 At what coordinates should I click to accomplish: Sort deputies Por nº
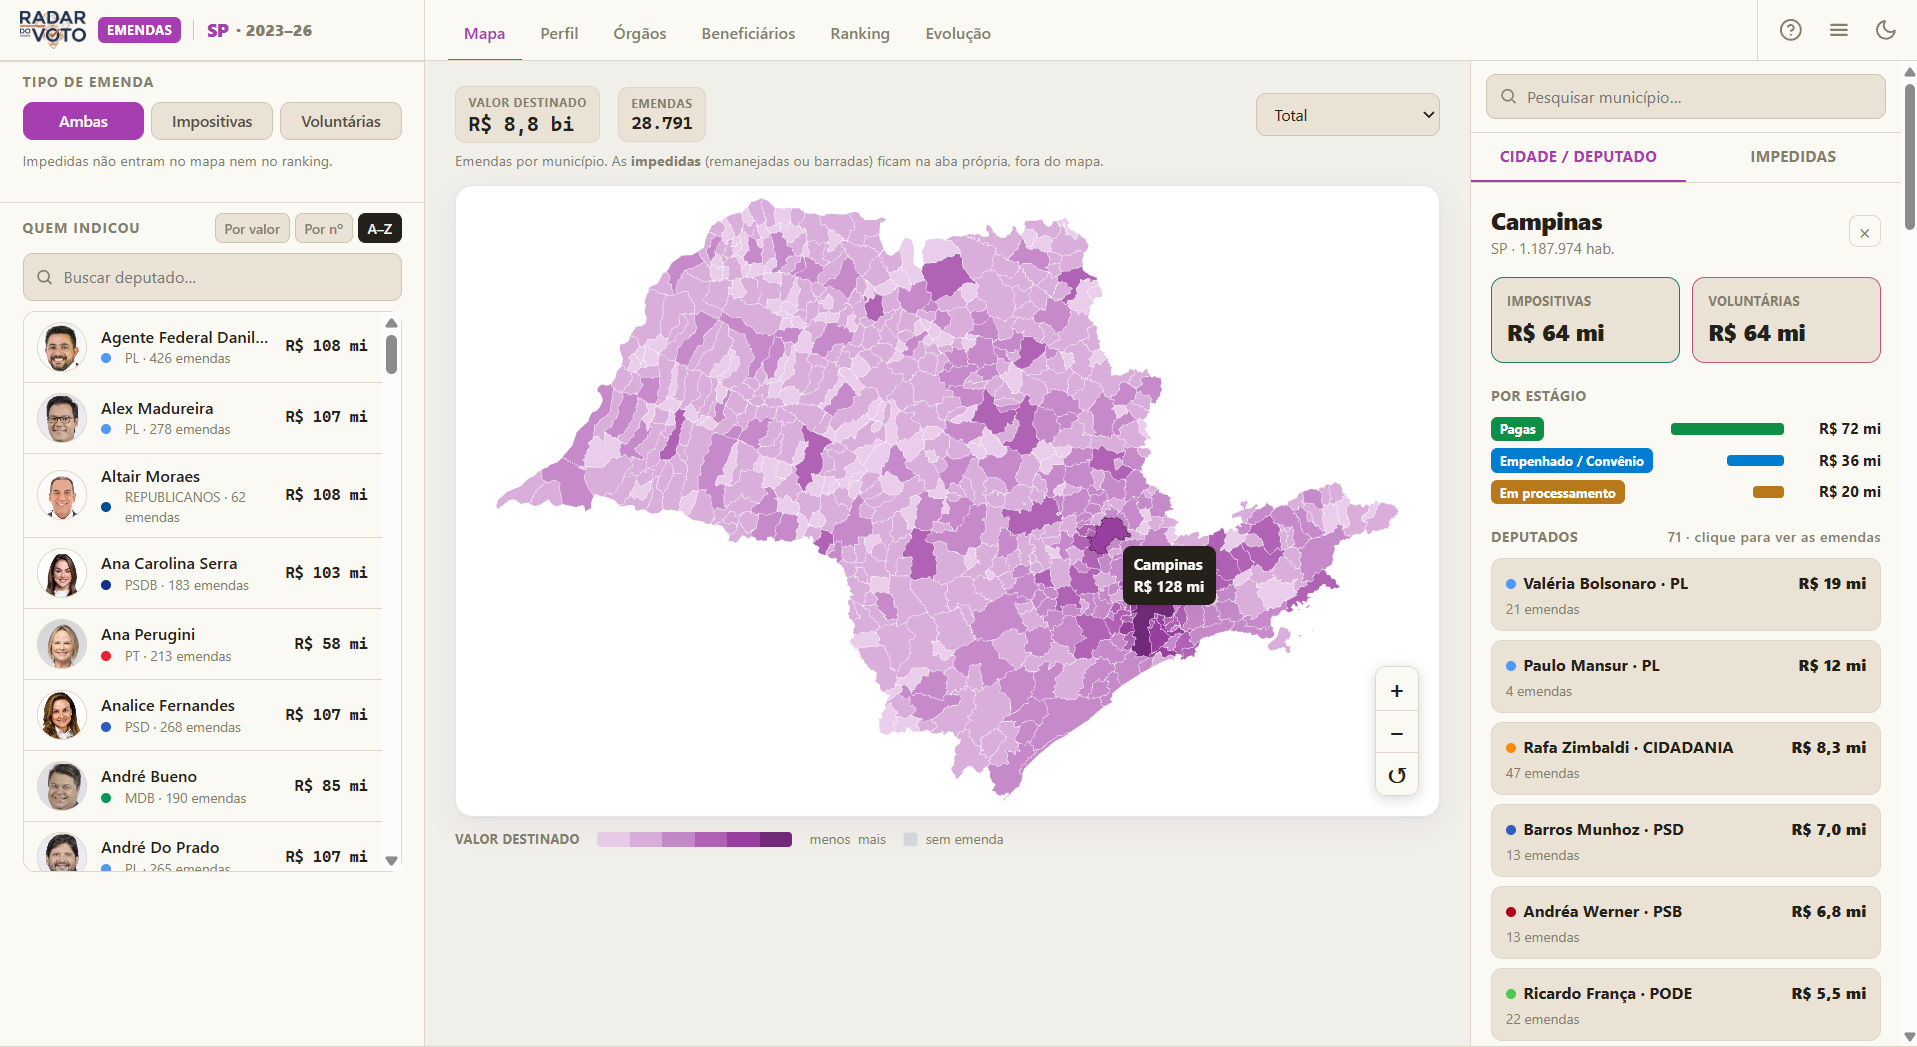pos(324,229)
